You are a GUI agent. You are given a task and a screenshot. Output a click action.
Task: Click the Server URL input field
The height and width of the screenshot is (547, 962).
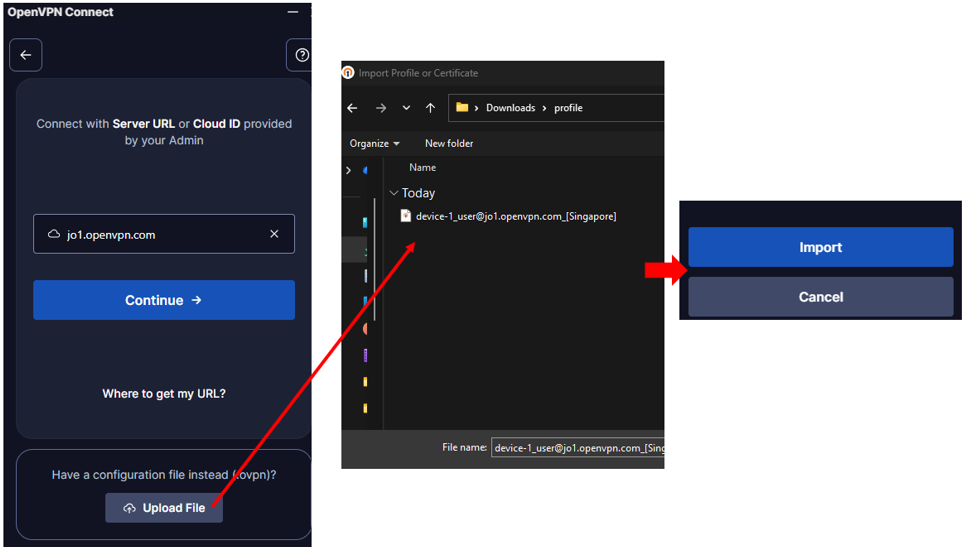[x=164, y=234]
